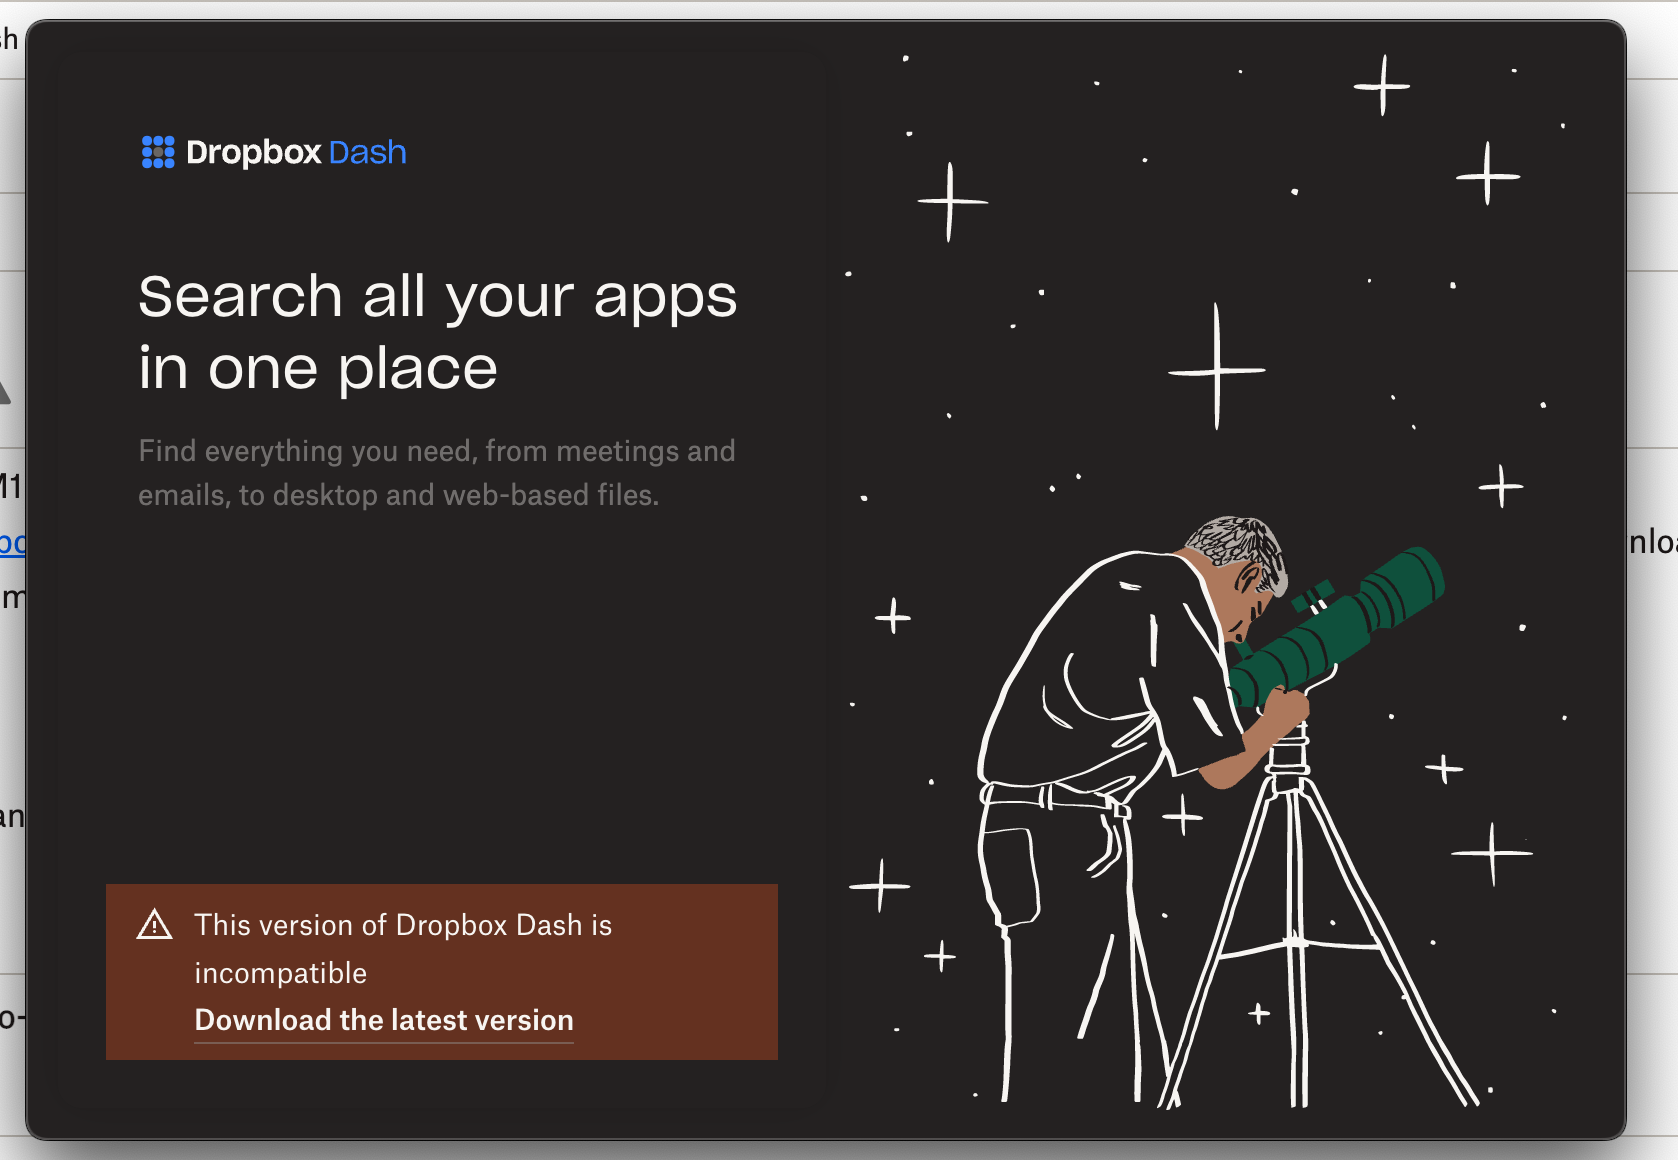
Task: Click the large star above the telescope man
Action: click(x=1218, y=370)
